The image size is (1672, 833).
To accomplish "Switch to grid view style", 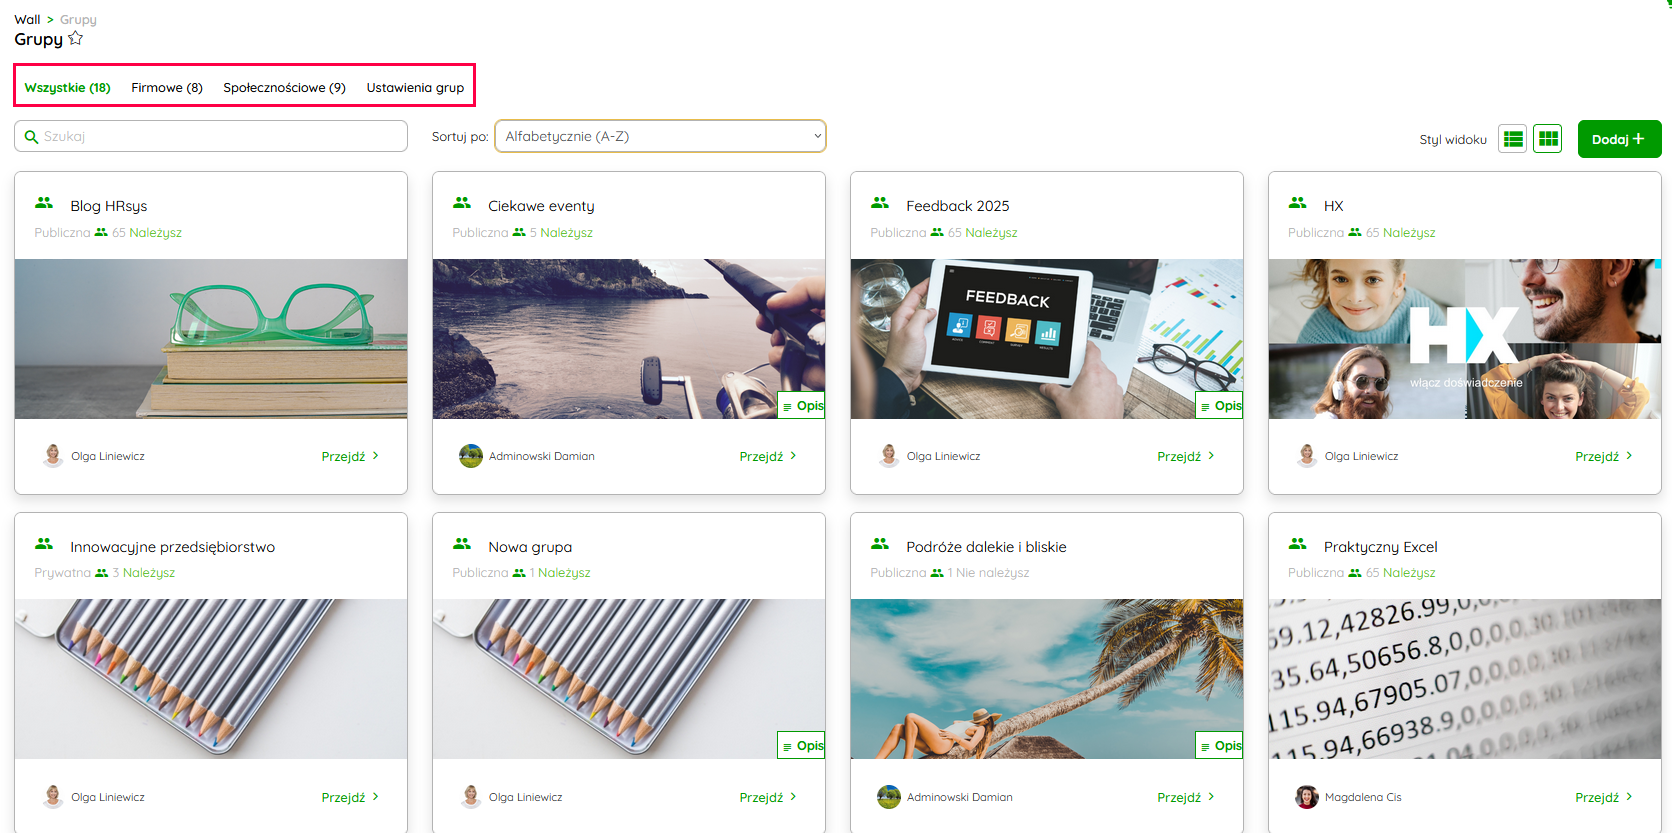I will [1548, 139].
